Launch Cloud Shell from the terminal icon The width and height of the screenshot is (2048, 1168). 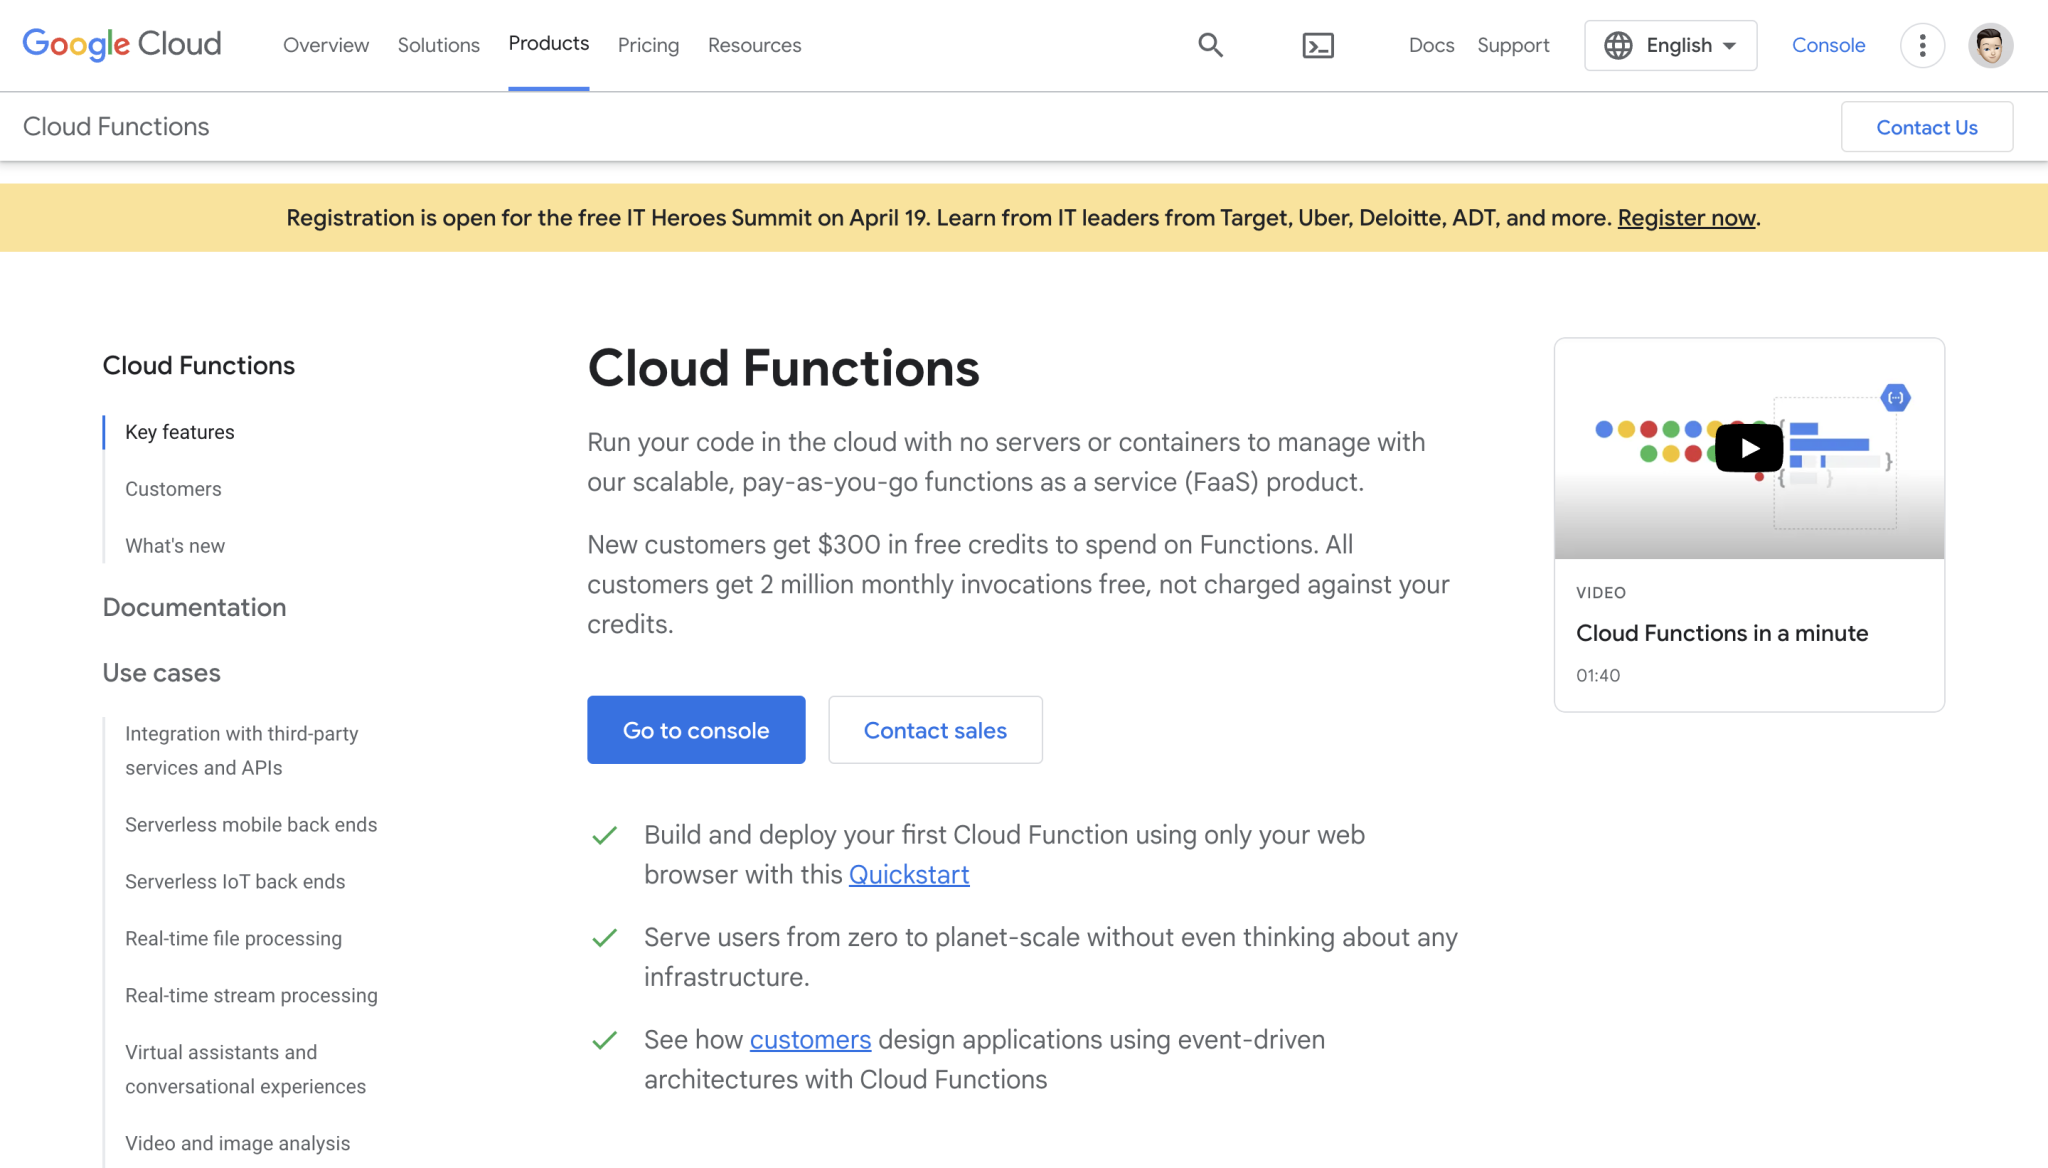(1317, 45)
